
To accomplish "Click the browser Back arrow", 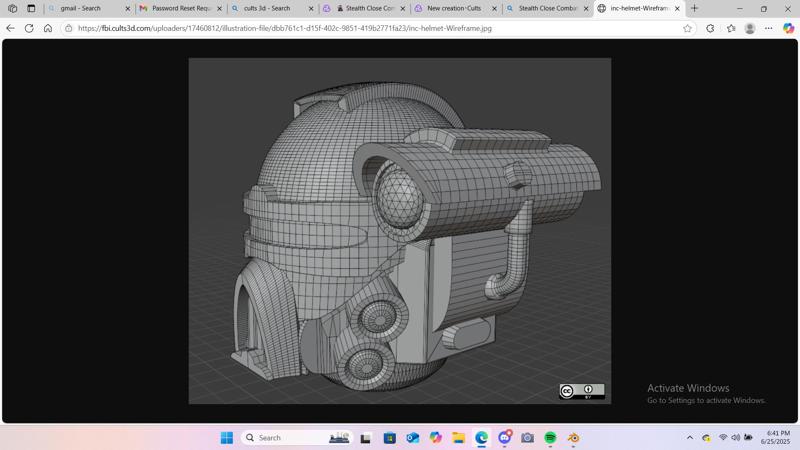I will (x=11, y=28).
